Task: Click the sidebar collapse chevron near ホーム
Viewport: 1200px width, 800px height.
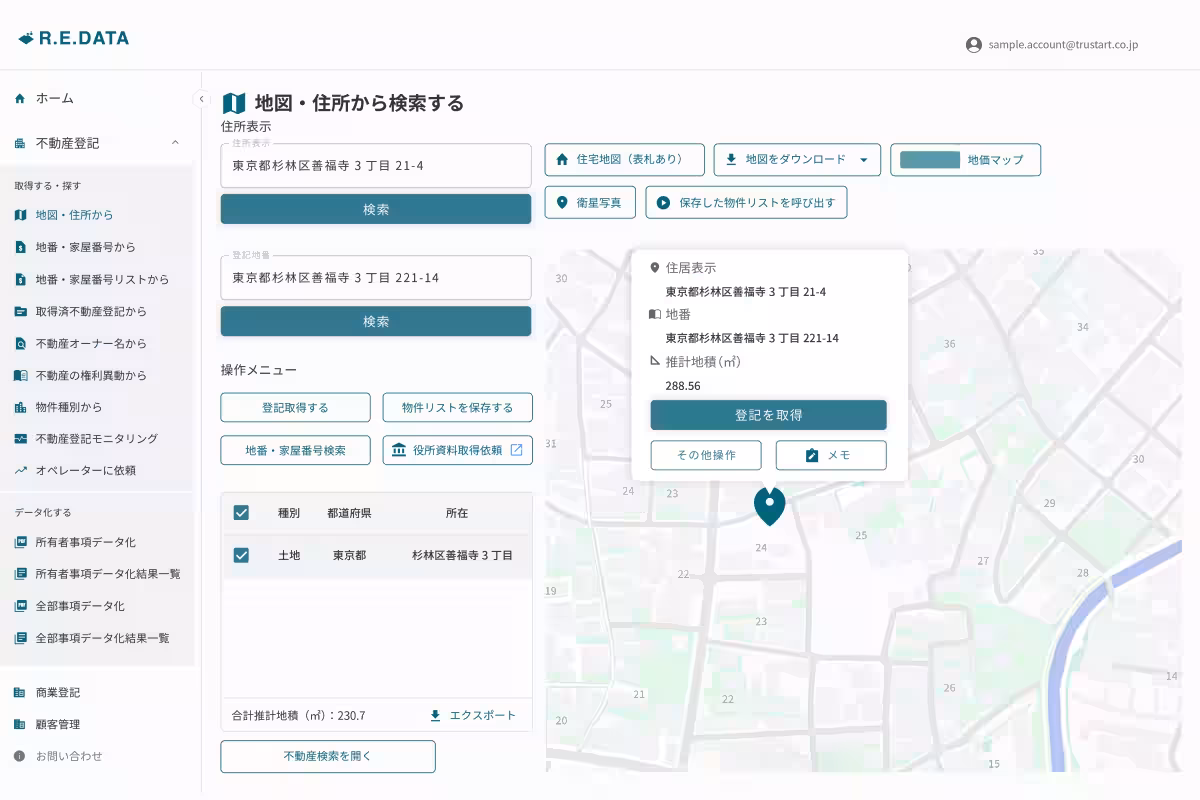Action: [x=201, y=98]
